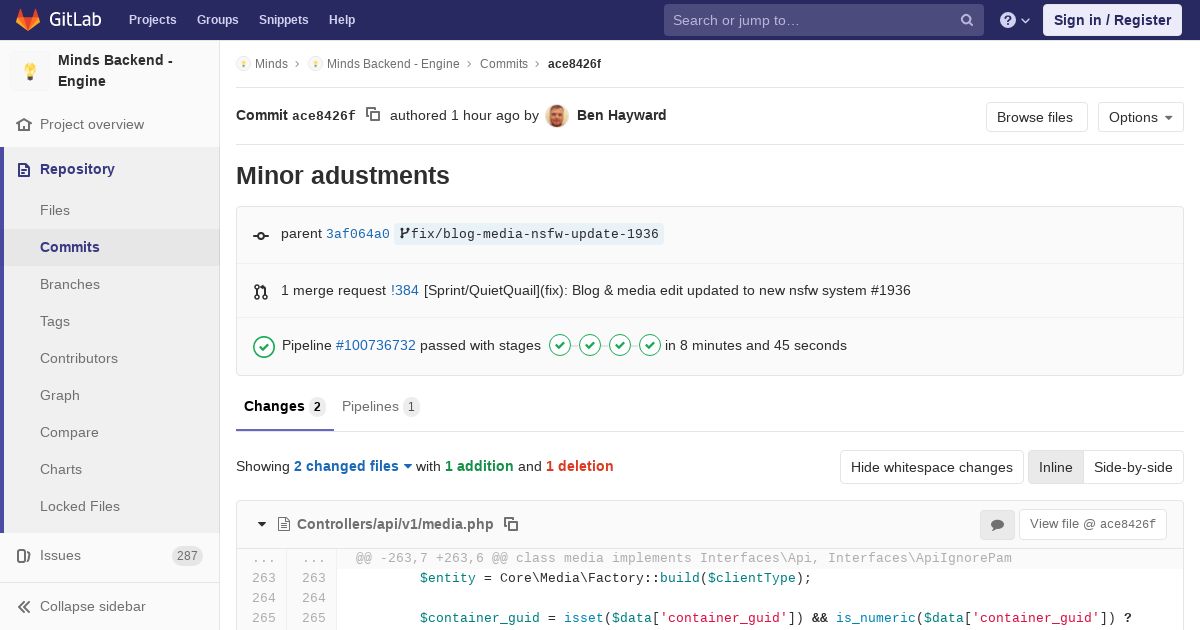Open Charts in the sidebar
The image size is (1200, 630).
pos(61,469)
